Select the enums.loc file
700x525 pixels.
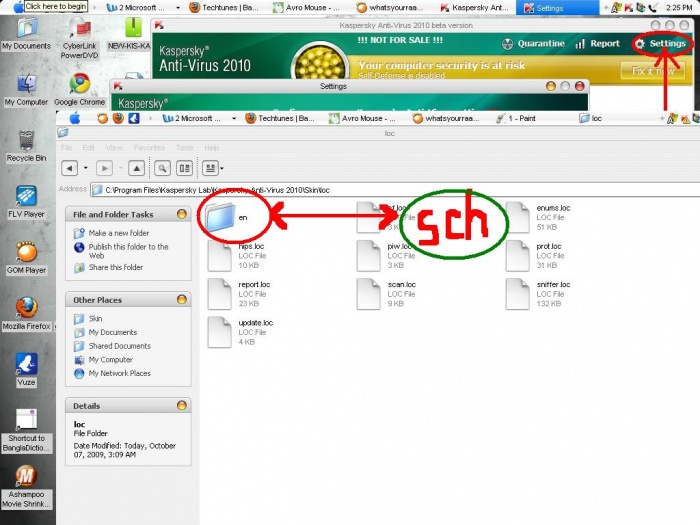(x=538, y=217)
